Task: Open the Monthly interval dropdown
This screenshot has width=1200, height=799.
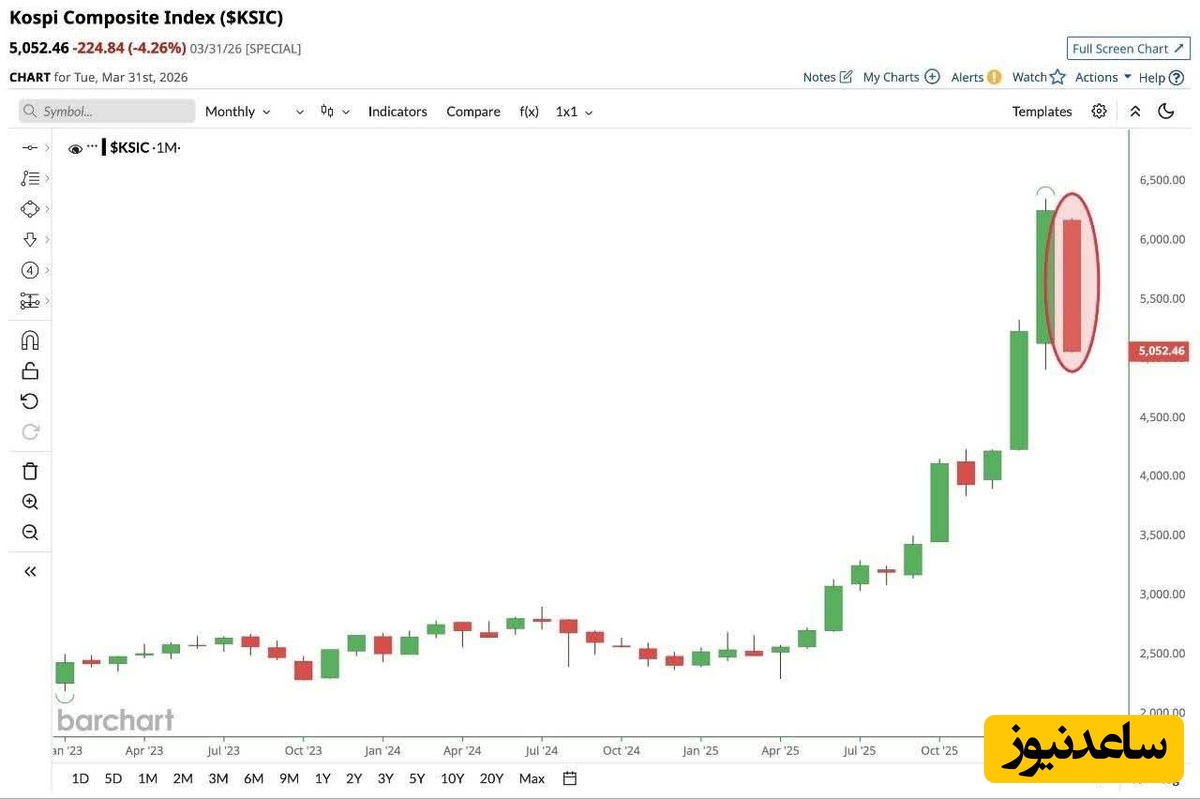Action: point(237,112)
